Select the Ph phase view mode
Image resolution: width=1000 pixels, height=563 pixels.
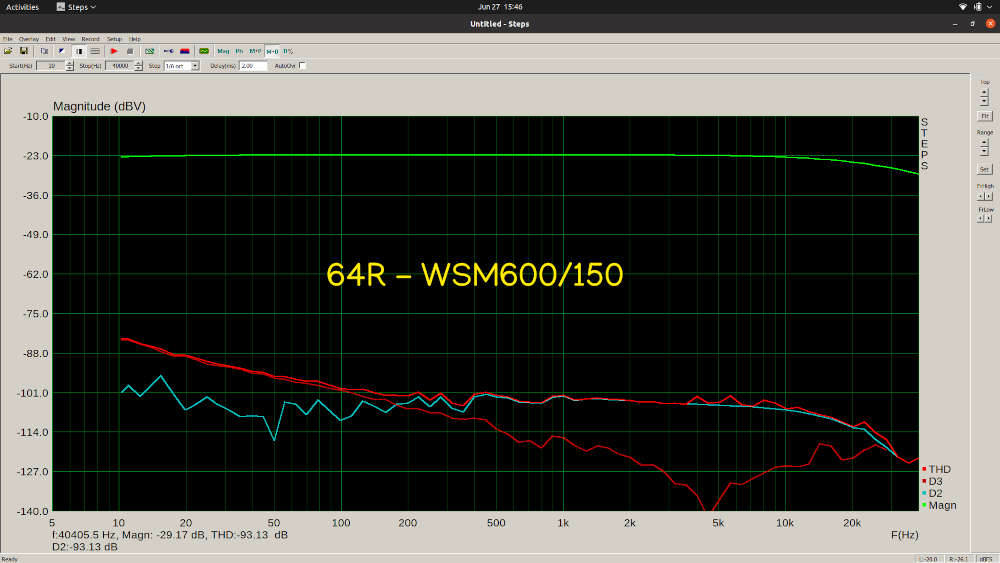pos(239,51)
